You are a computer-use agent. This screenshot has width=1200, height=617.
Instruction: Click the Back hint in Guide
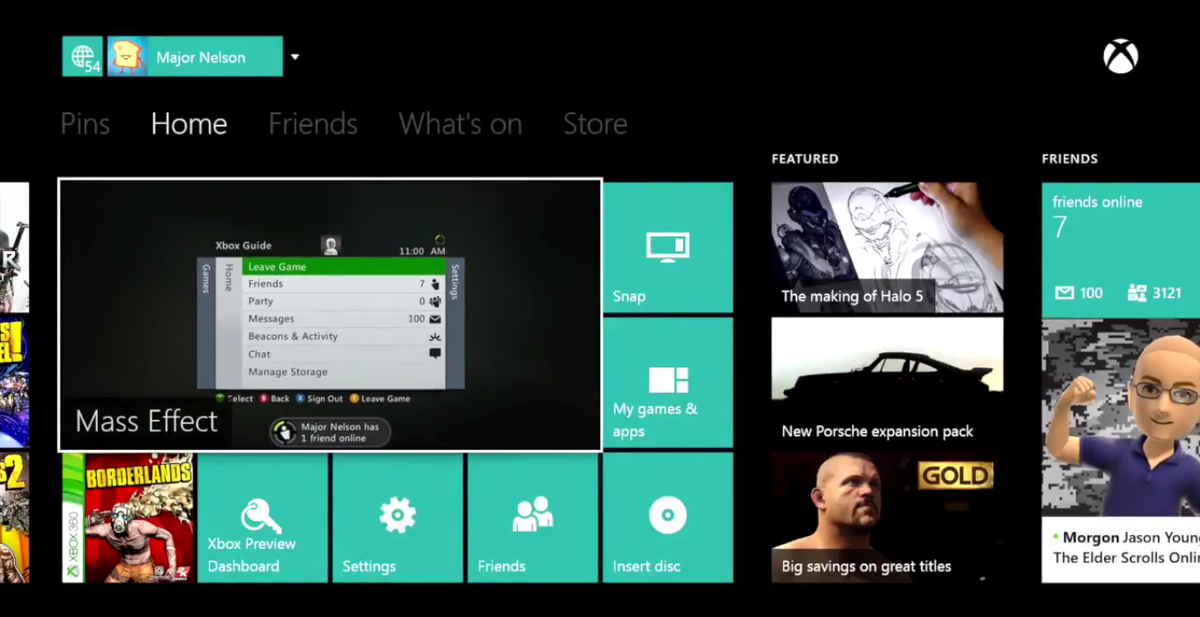click(275, 398)
